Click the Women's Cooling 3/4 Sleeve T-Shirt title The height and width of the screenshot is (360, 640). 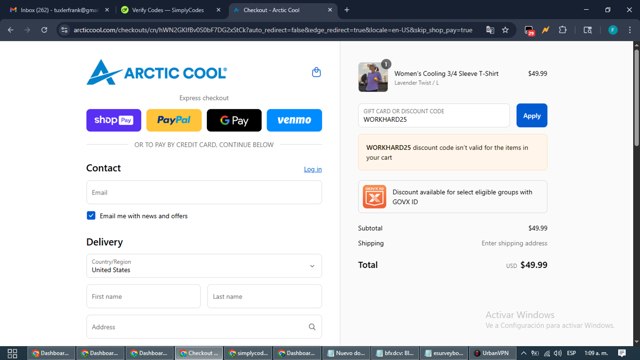click(446, 73)
